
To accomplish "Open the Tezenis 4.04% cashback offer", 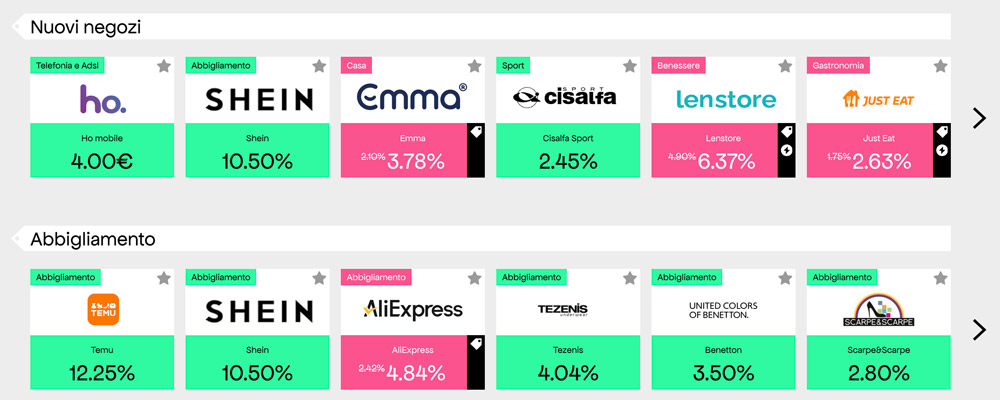I will (568, 362).
